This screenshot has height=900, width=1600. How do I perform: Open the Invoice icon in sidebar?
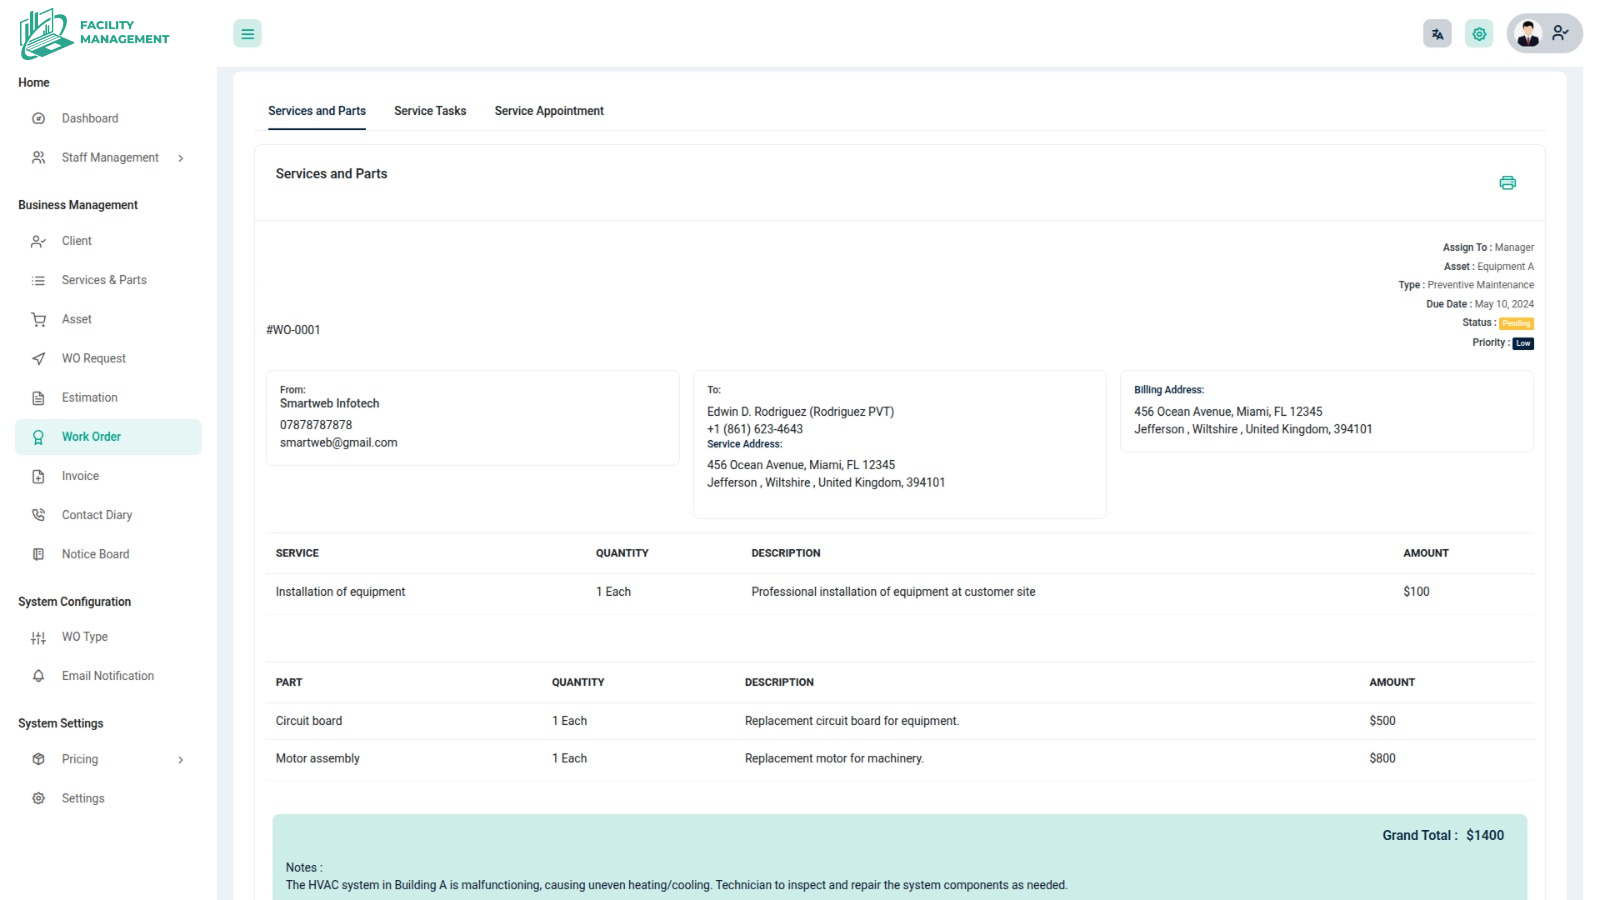click(x=39, y=477)
